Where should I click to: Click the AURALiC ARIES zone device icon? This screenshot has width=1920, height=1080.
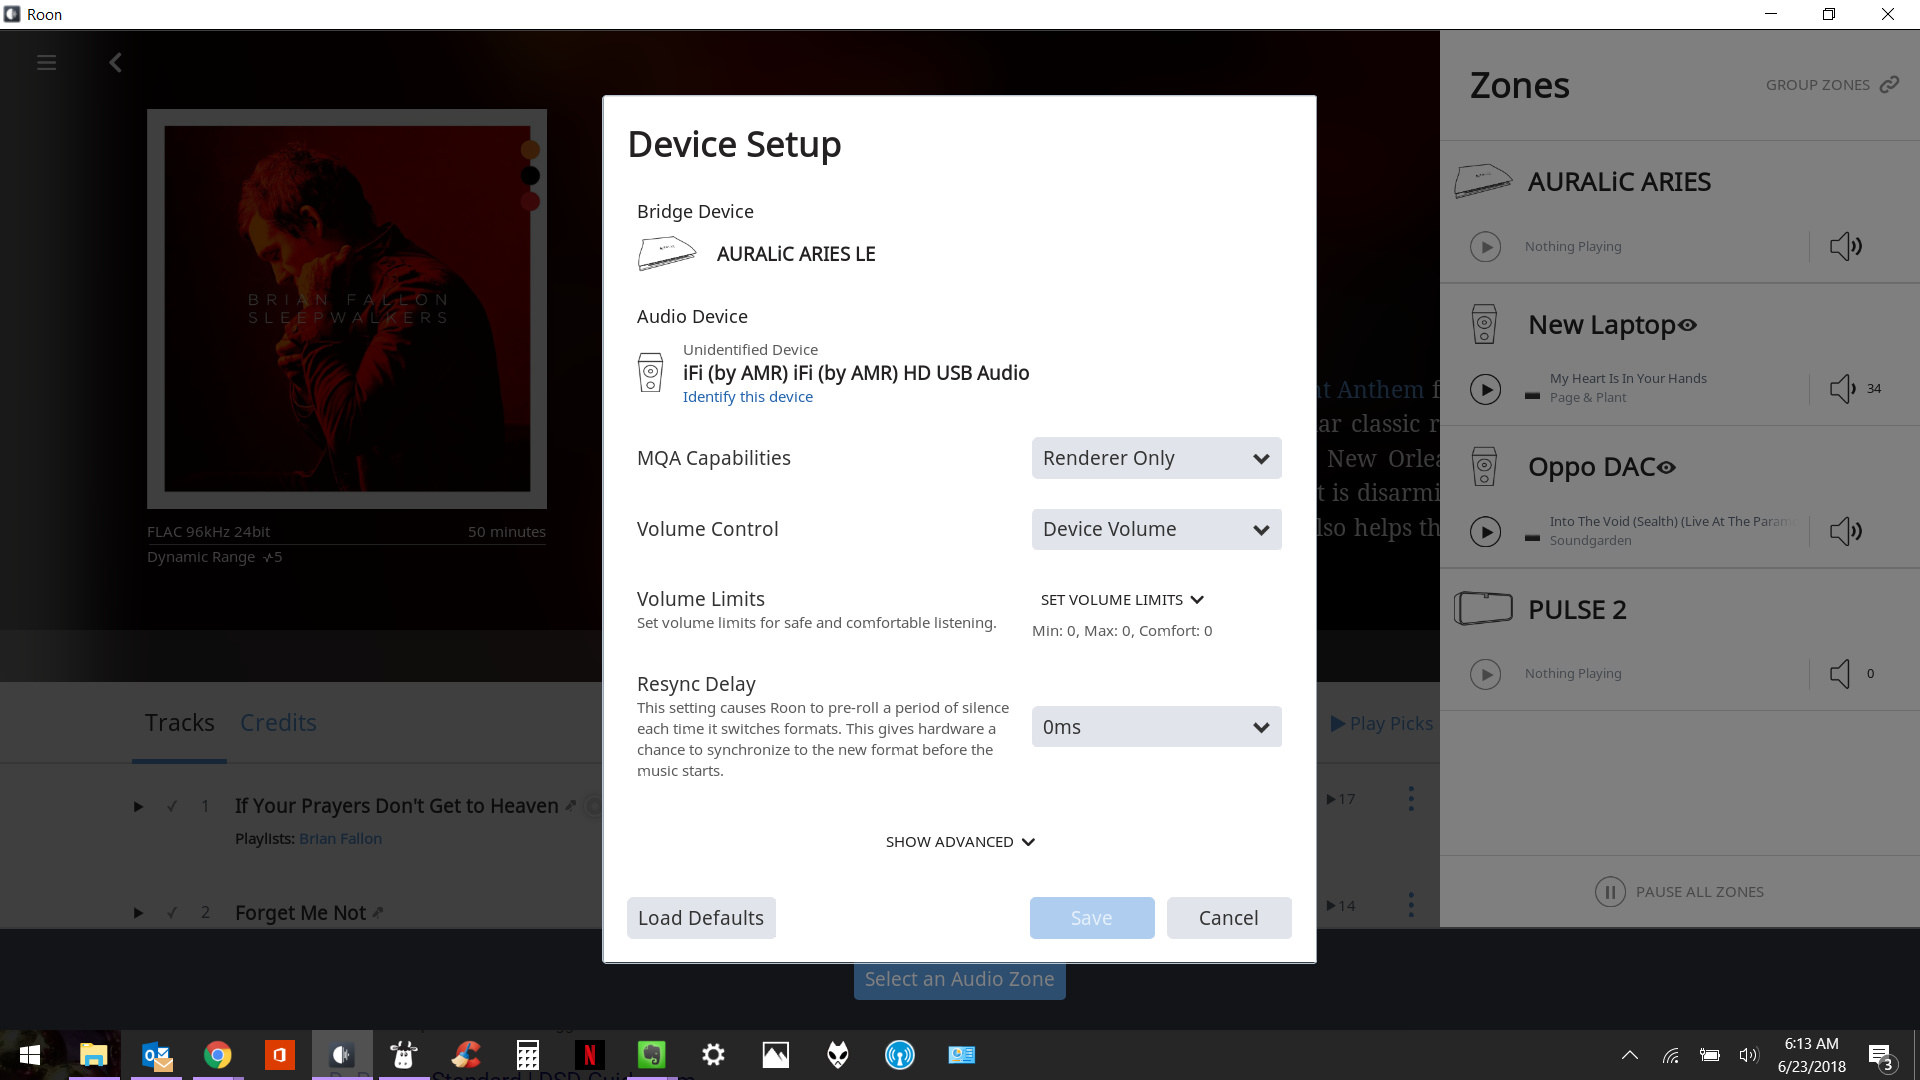1483,181
